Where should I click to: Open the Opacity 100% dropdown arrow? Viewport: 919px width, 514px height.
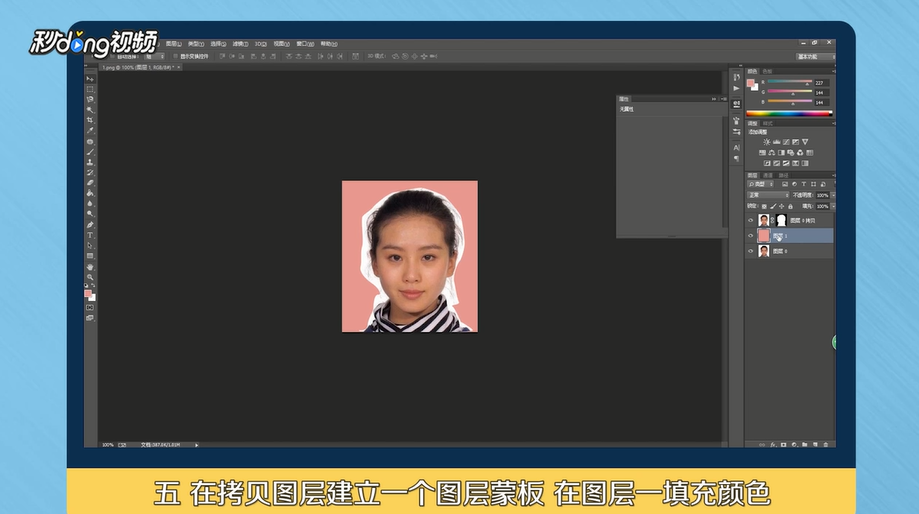tap(833, 195)
